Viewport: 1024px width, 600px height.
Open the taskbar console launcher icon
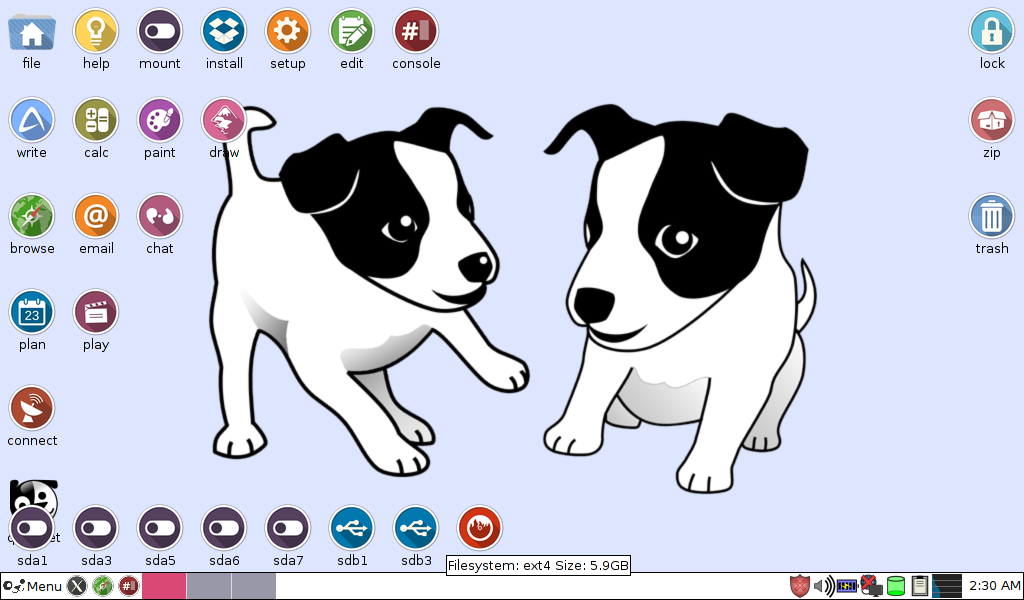[129, 586]
